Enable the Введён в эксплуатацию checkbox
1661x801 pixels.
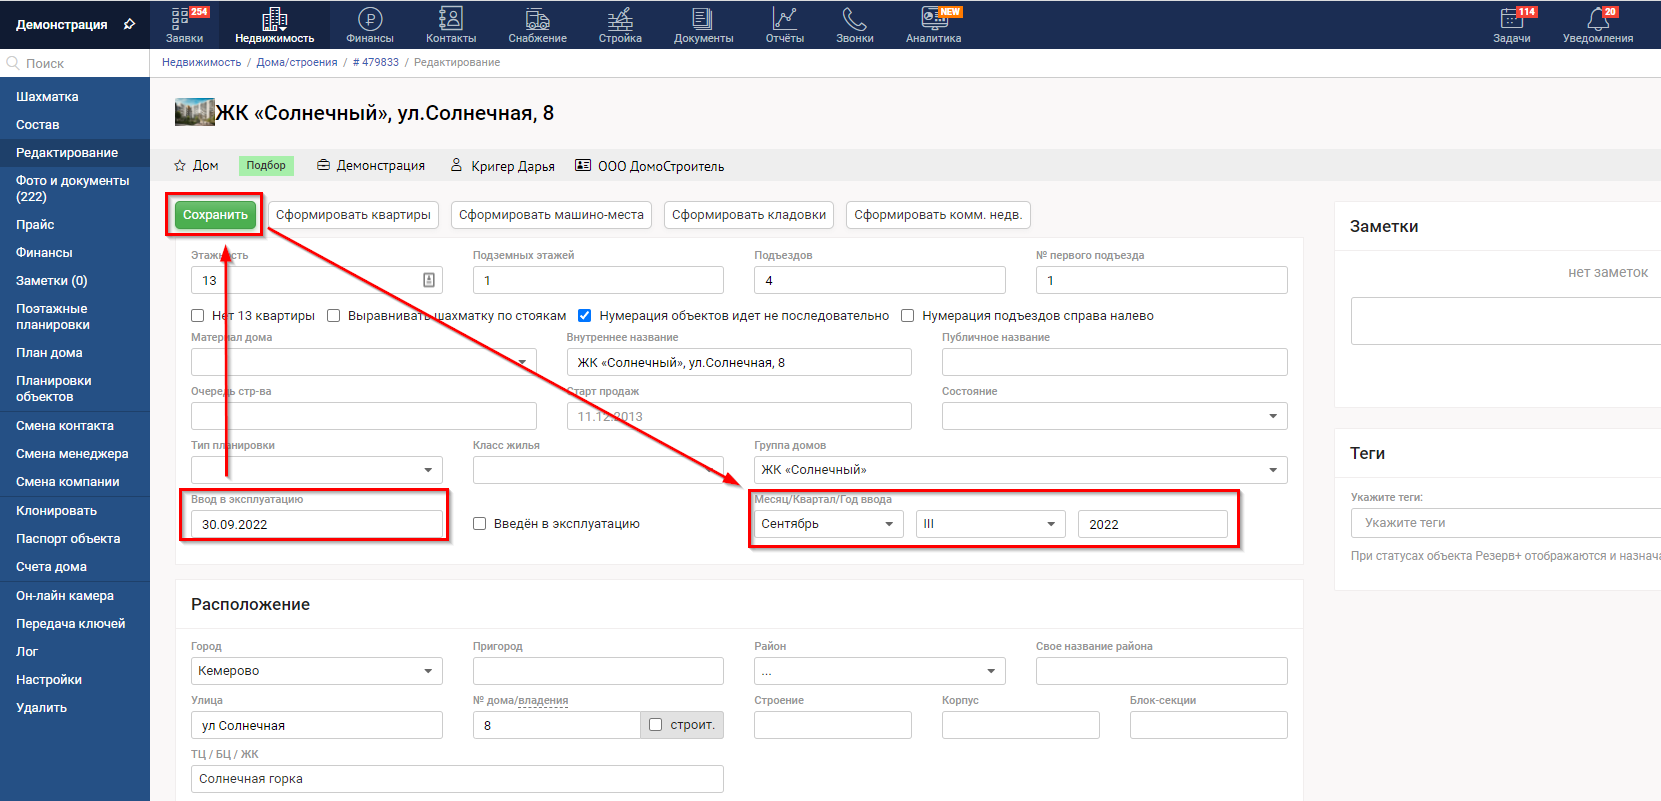(480, 524)
